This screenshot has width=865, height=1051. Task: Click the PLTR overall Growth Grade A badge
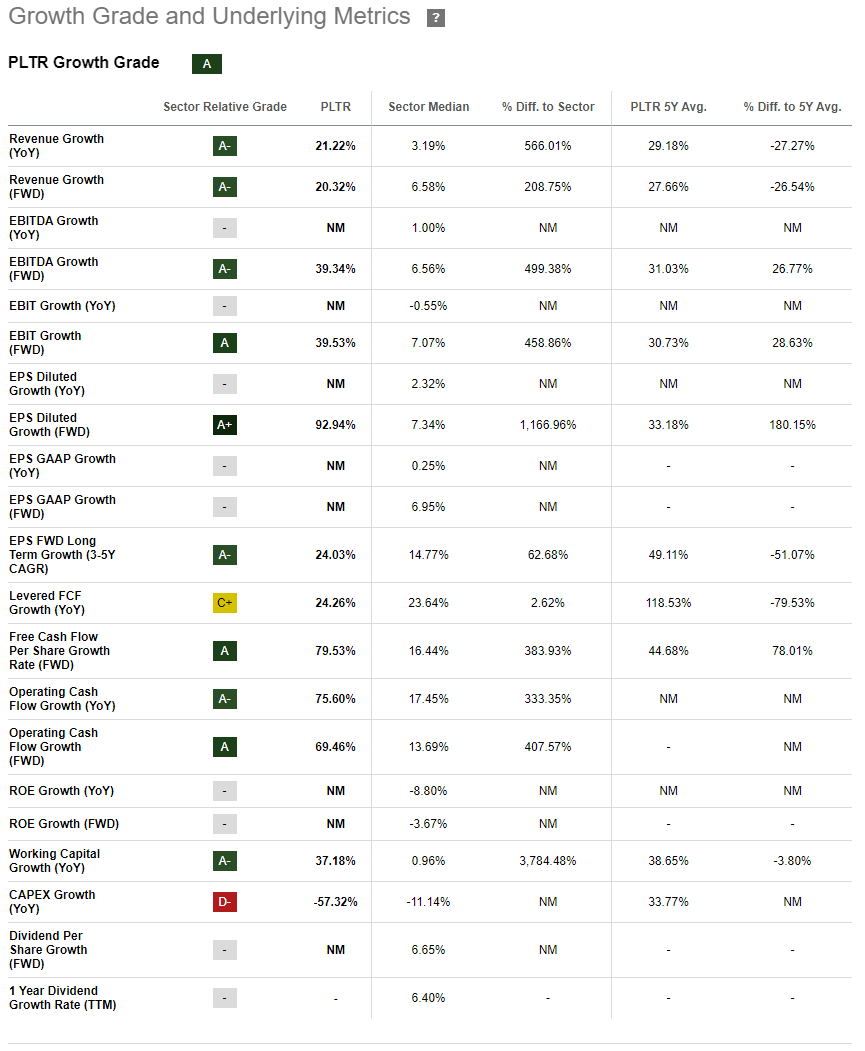[207, 64]
